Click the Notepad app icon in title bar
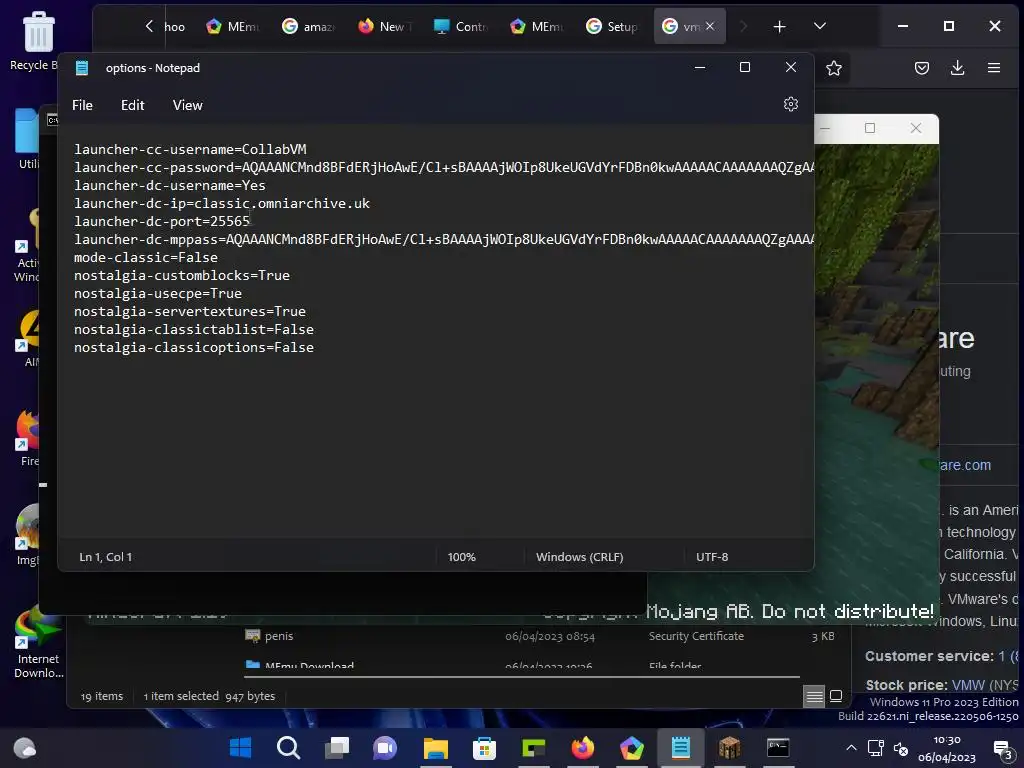 point(82,68)
